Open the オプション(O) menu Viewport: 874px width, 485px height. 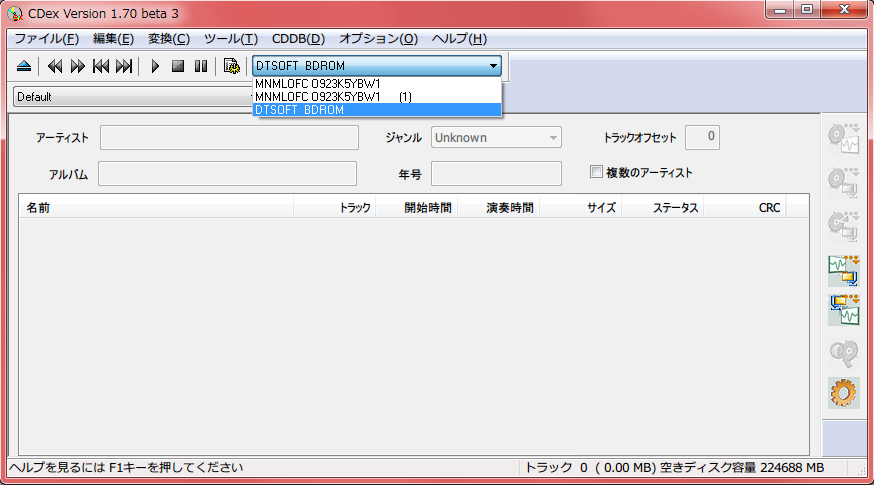click(378, 39)
